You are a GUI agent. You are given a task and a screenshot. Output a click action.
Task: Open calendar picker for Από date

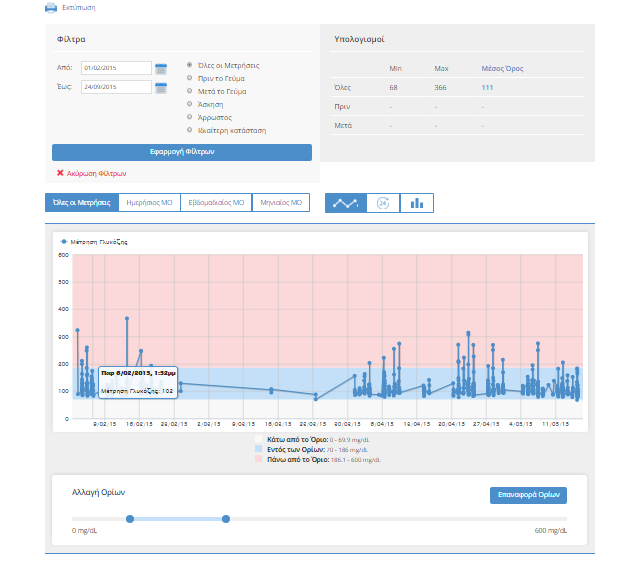tap(160, 68)
